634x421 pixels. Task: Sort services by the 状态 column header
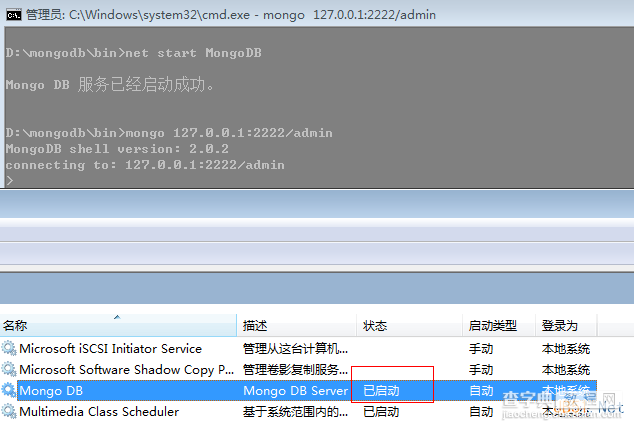[410, 326]
